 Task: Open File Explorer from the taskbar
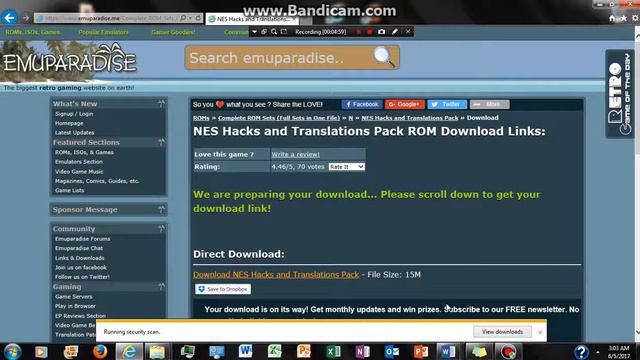tap(157, 351)
